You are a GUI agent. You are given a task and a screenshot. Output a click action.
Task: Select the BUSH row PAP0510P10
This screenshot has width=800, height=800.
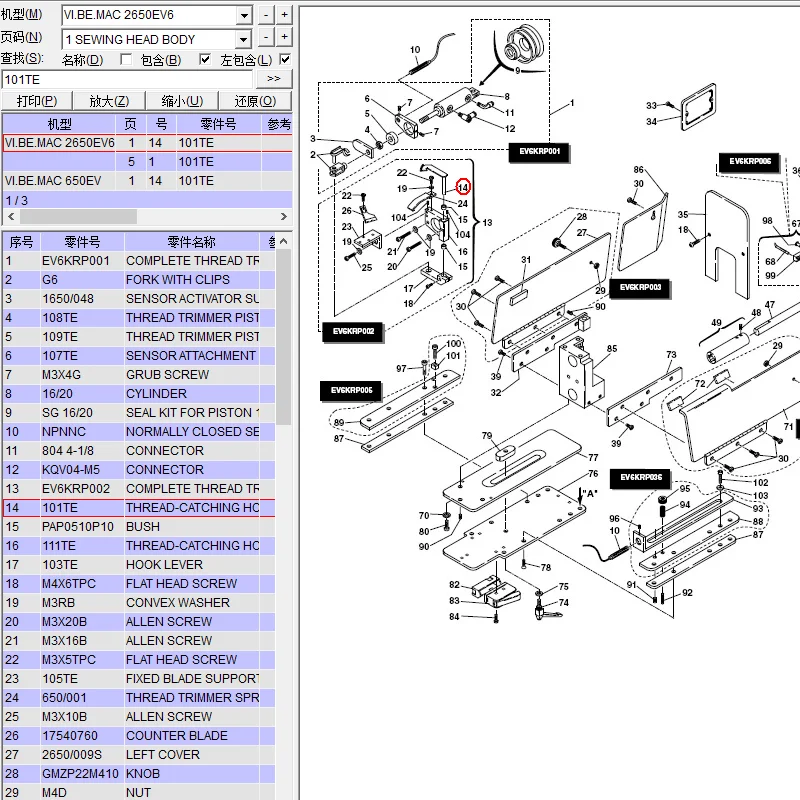click(x=139, y=527)
